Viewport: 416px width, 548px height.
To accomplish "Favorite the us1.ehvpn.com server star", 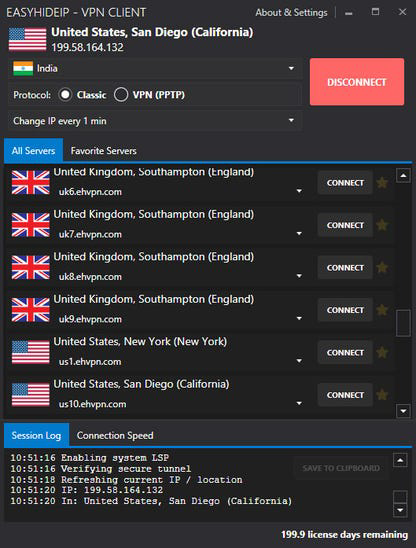I will [382, 352].
